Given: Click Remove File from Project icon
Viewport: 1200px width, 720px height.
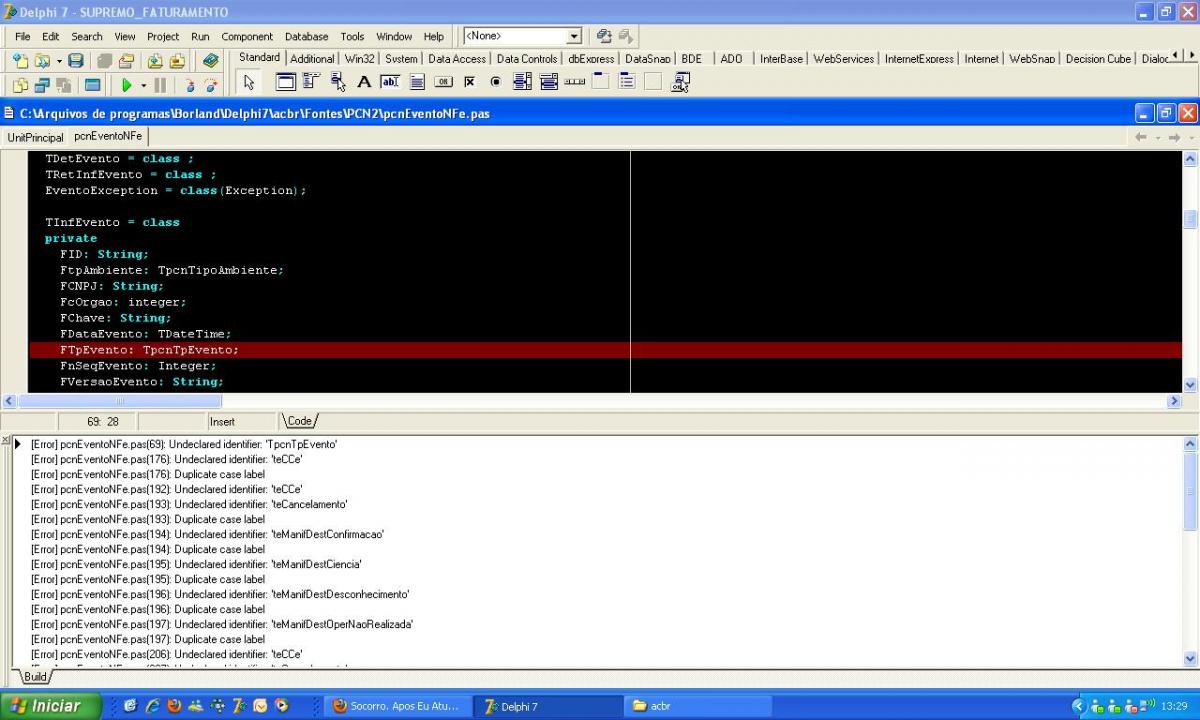Looking at the screenshot, I should coord(177,60).
